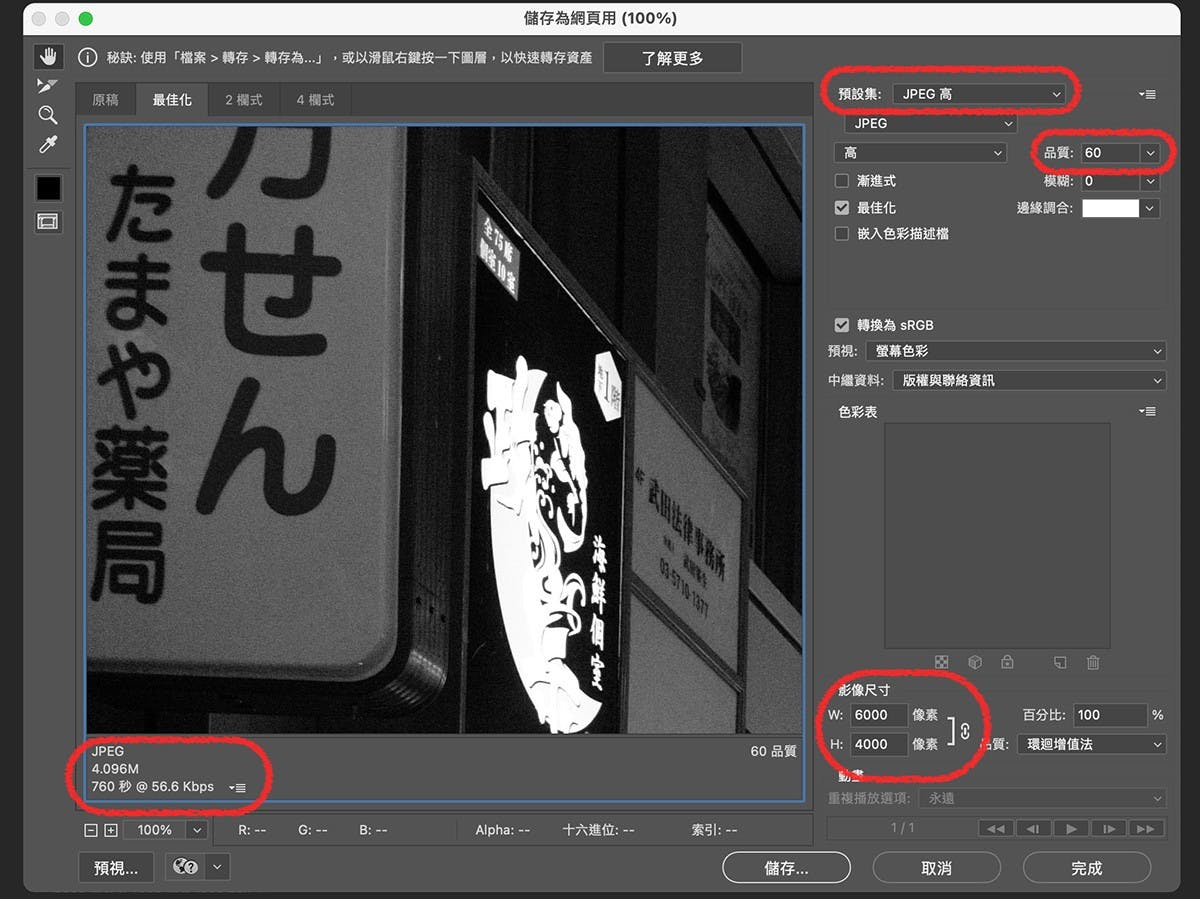Open preview menu icon beside 56.6 Kbps

tap(237, 788)
